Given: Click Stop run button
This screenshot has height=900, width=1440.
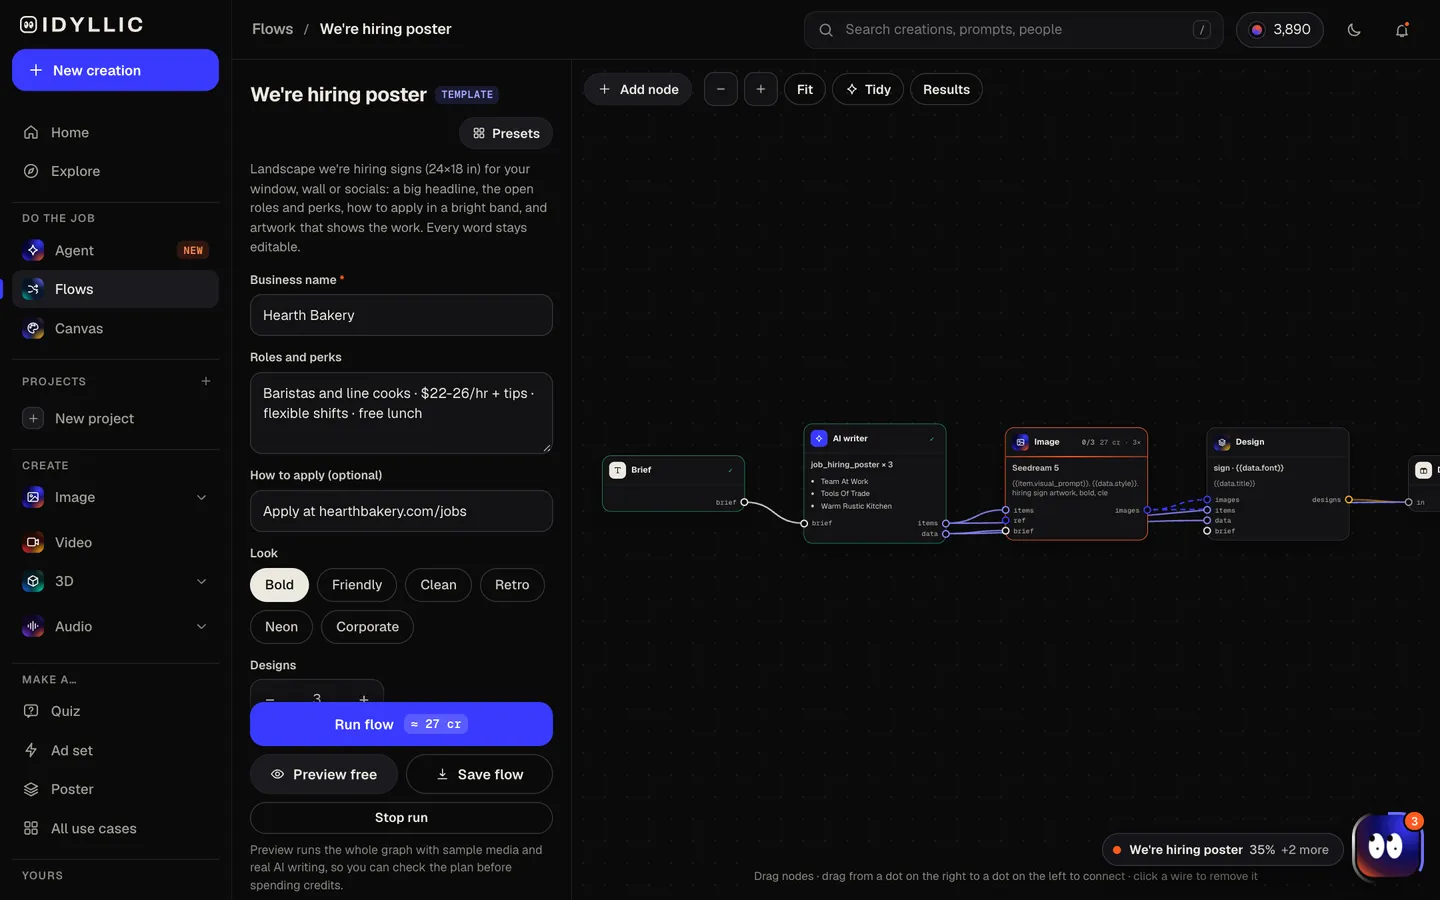Looking at the screenshot, I should point(401,818).
